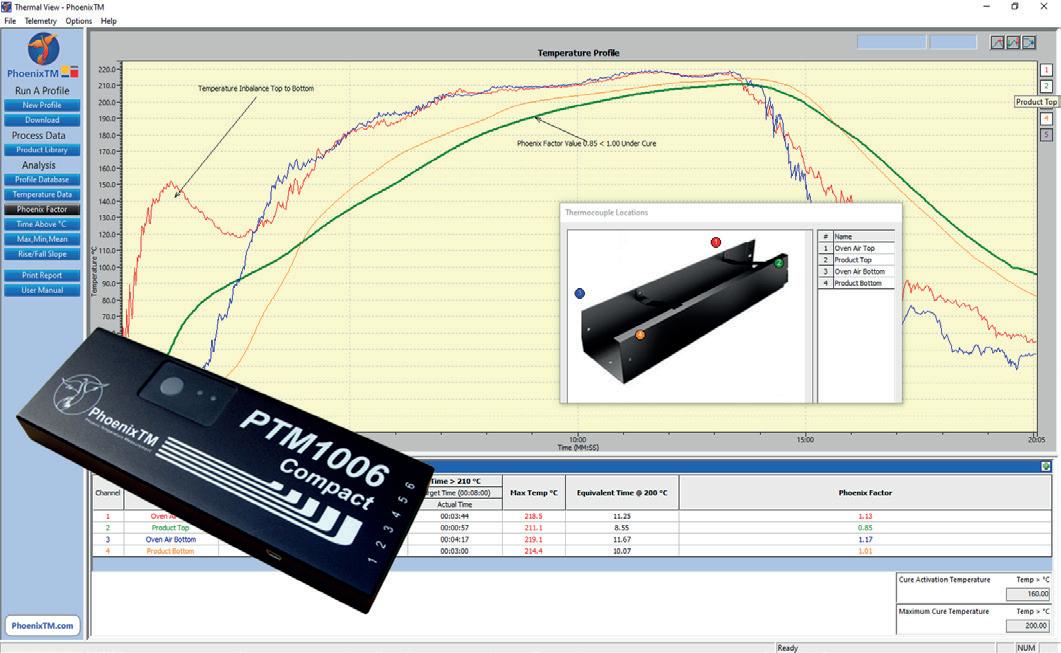This screenshot has width=1061, height=653.
Task: Click the wider blue field above the graph
Action: point(891,42)
